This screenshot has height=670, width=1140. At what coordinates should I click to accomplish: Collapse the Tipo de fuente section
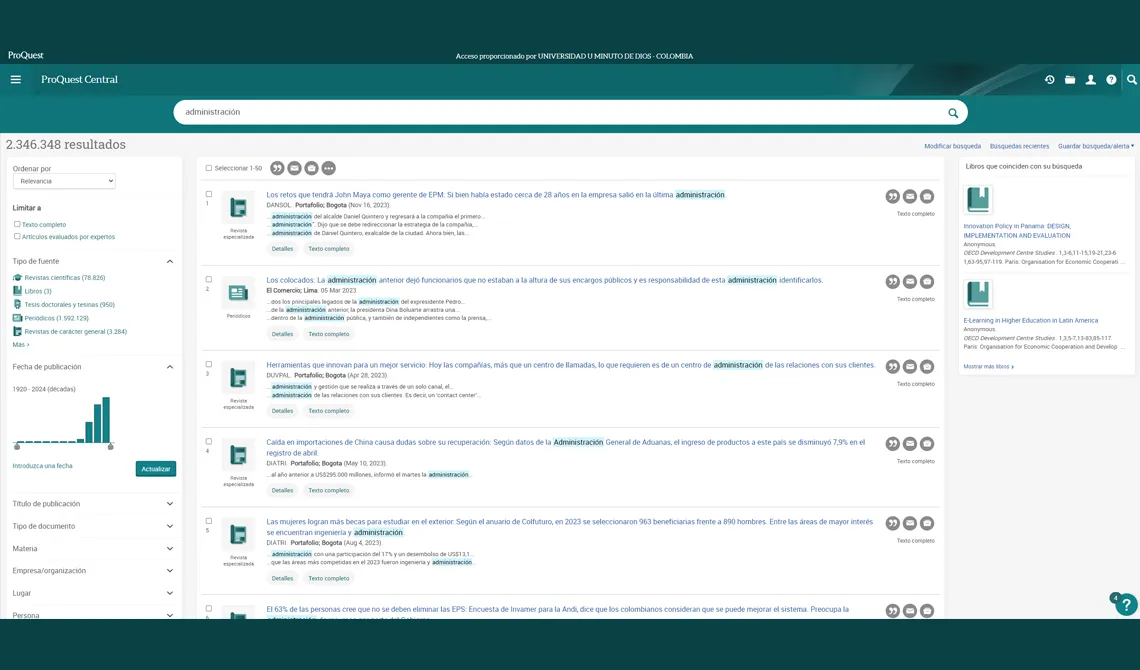[169, 262]
